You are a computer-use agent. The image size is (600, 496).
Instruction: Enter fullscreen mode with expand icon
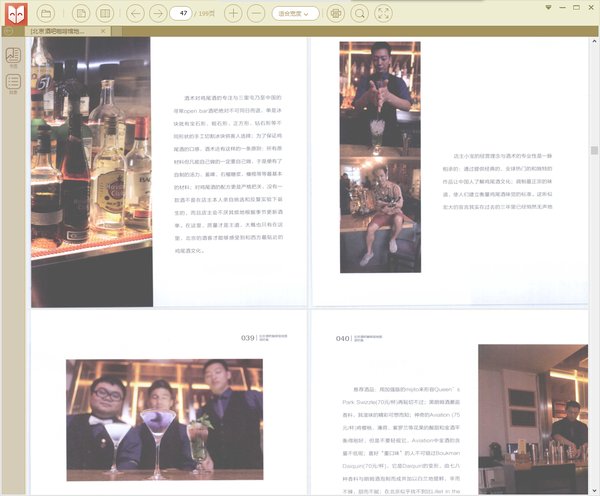pos(383,14)
